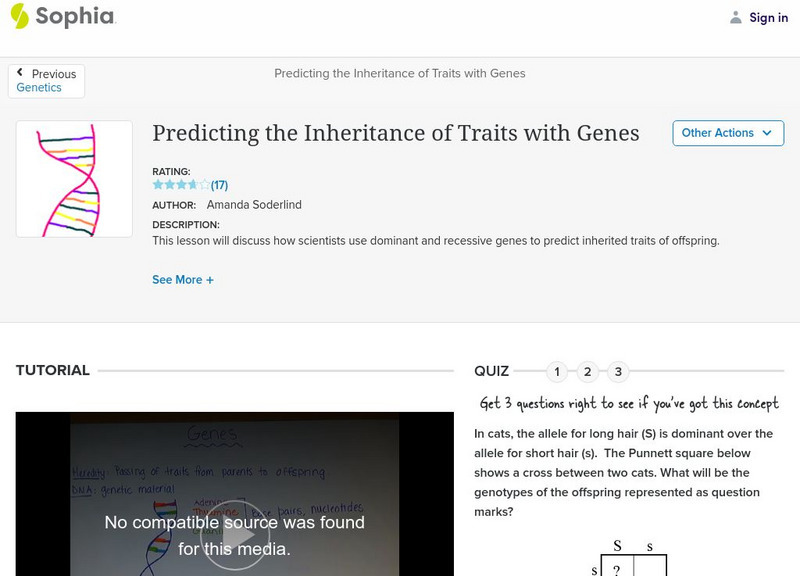Go to quiz question 3
800x576 pixels.
point(618,372)
